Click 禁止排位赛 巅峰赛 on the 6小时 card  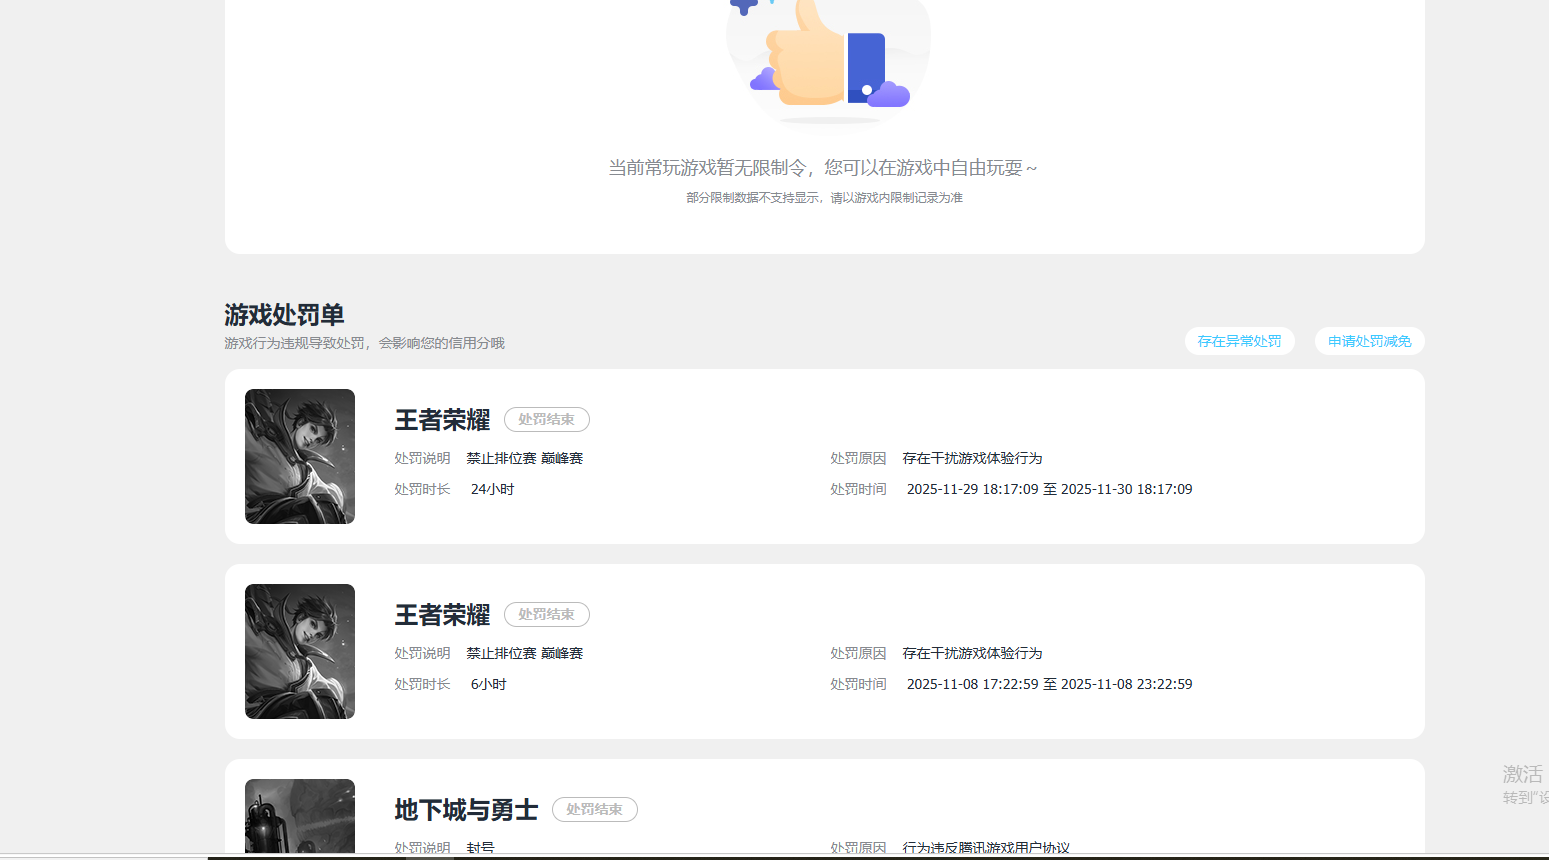[524, 653]
